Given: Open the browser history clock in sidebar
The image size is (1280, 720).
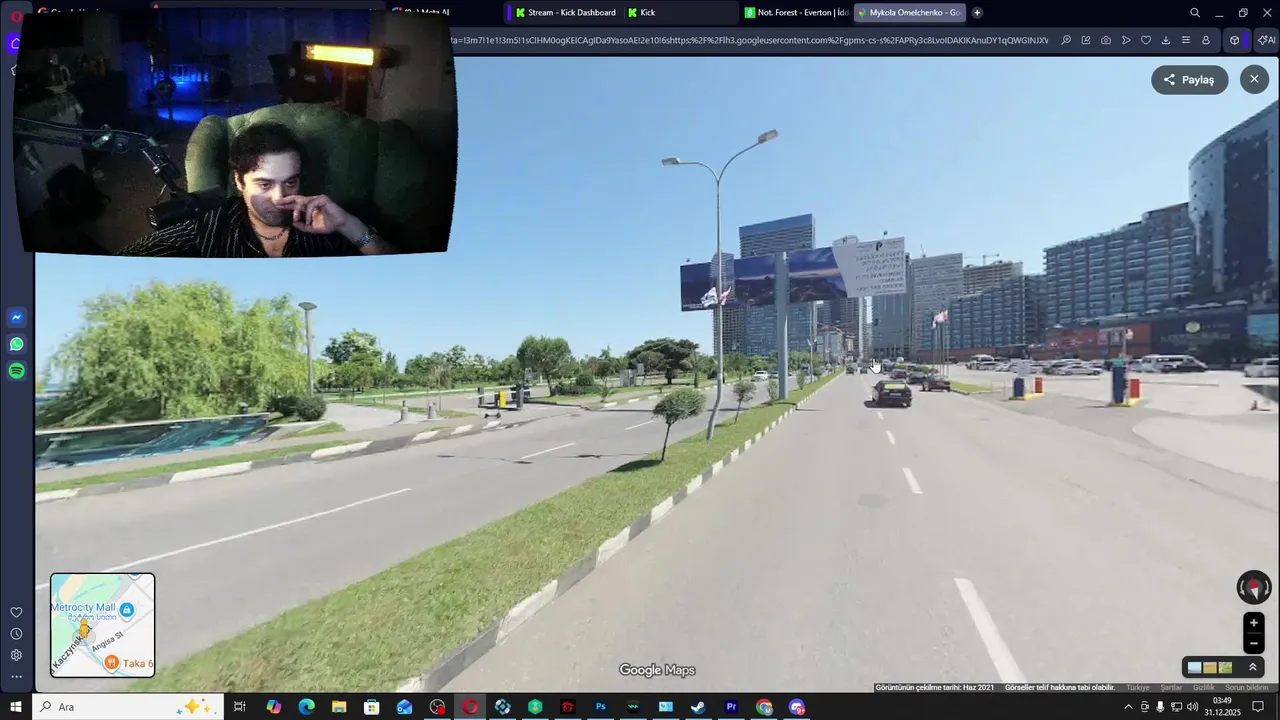Looking at the screenshot, I should [x=16, y=634].
